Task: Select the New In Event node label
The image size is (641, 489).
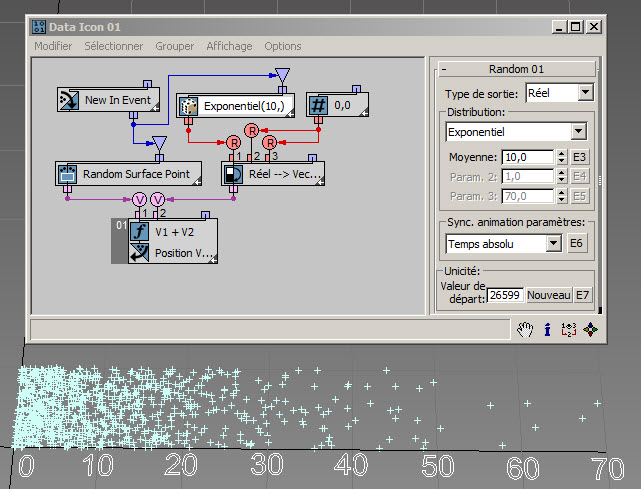Action: pos(118,100)
